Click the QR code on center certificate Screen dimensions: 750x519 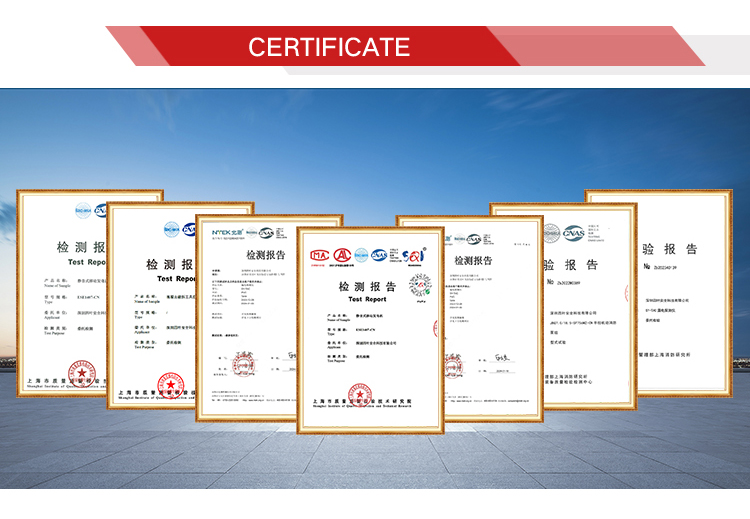point(419,284)
